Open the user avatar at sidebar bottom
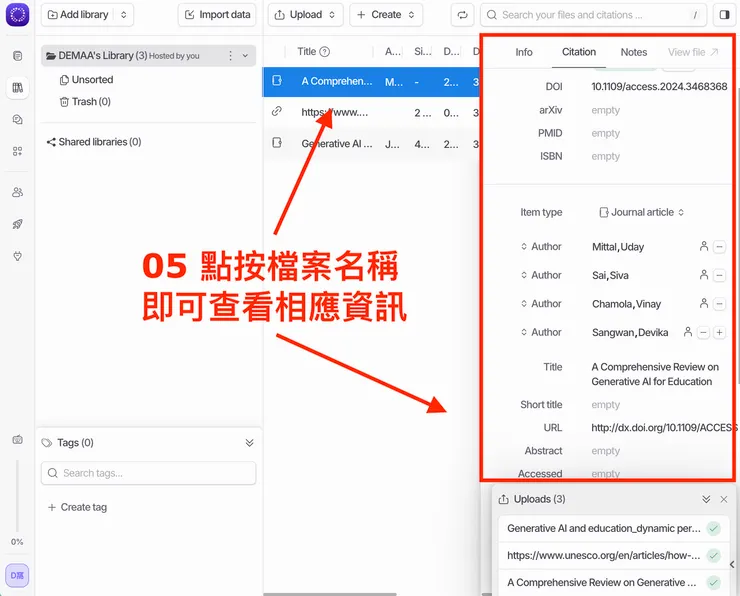Screen dimensions: 740x596 17,575
